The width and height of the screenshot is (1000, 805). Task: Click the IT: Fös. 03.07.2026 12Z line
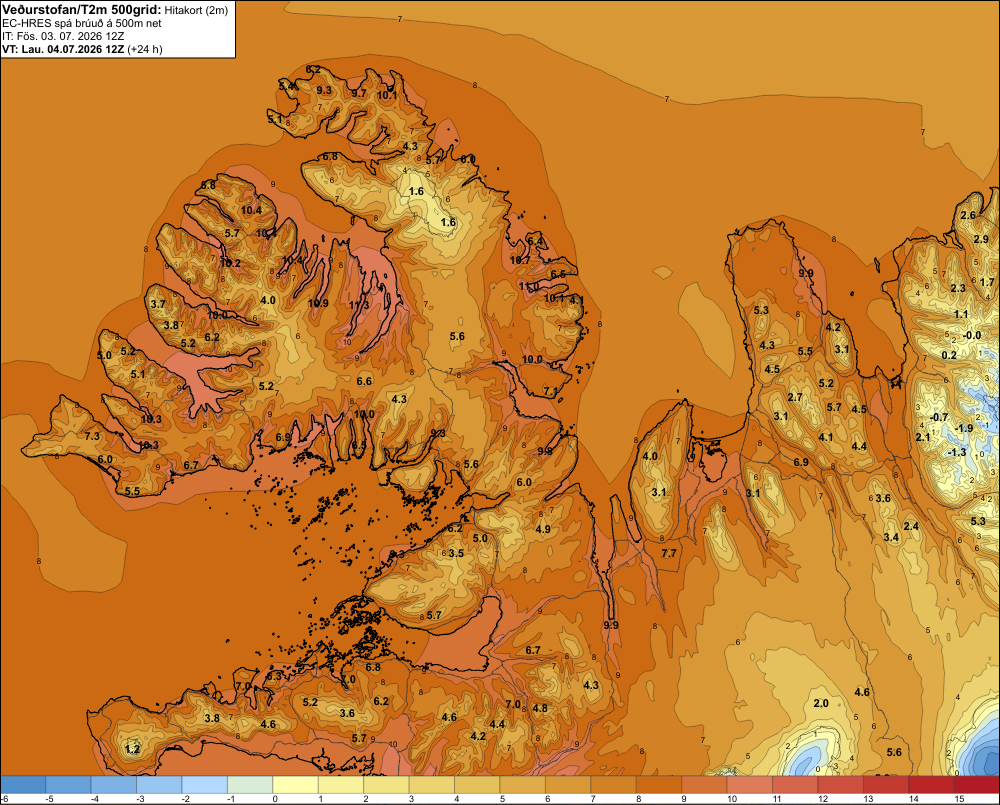coord(63,36)
